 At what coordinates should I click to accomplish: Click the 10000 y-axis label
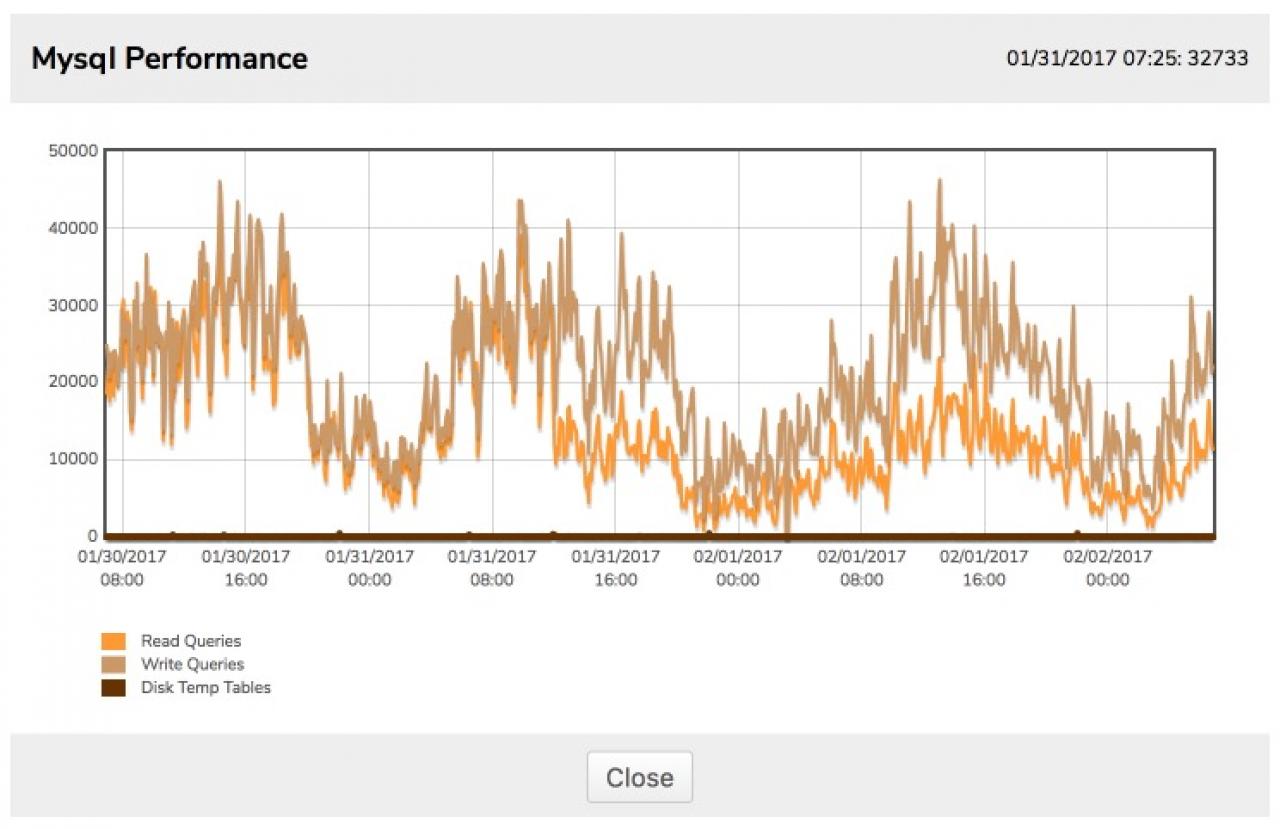(x=73, y=459)
